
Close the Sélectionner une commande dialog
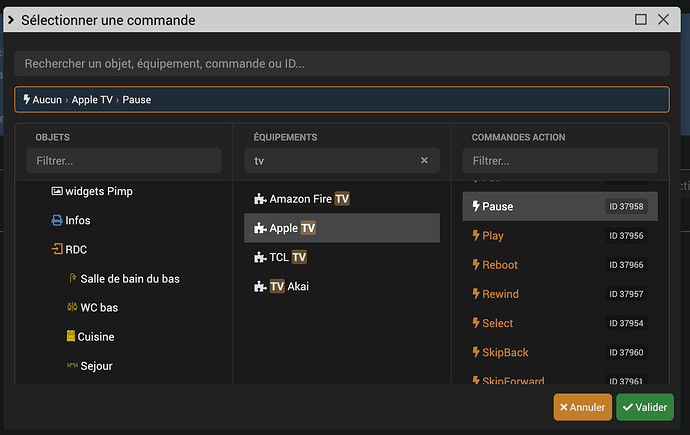[x=664, y=19]
